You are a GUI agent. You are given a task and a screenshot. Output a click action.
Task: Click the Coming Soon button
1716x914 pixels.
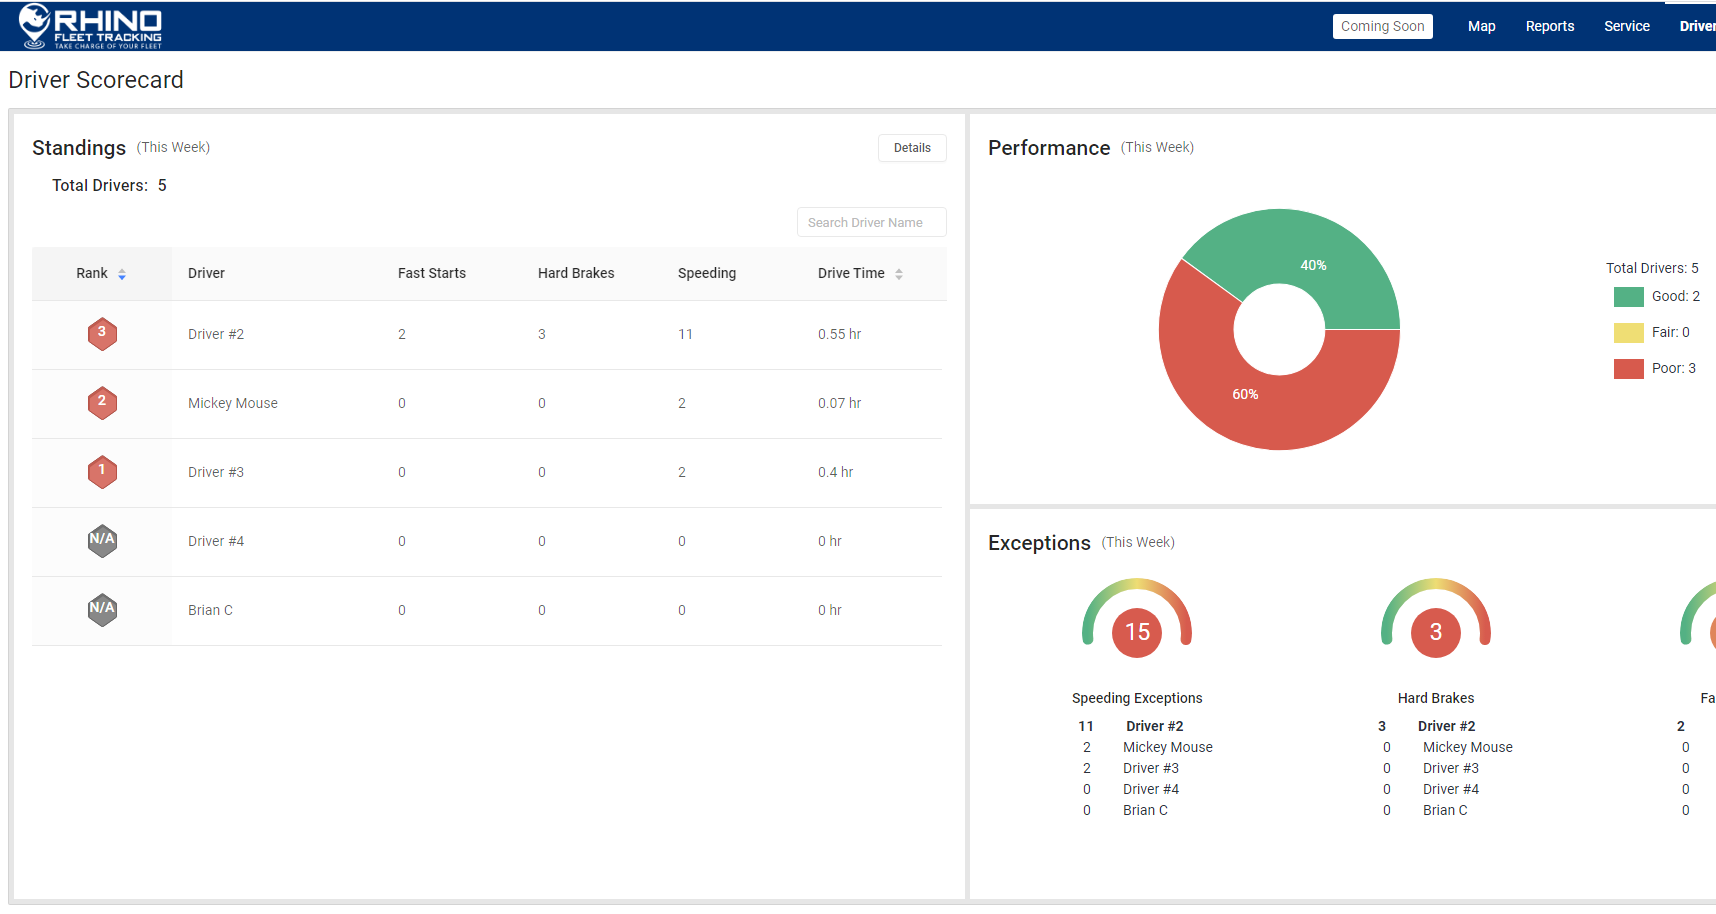1382,26
